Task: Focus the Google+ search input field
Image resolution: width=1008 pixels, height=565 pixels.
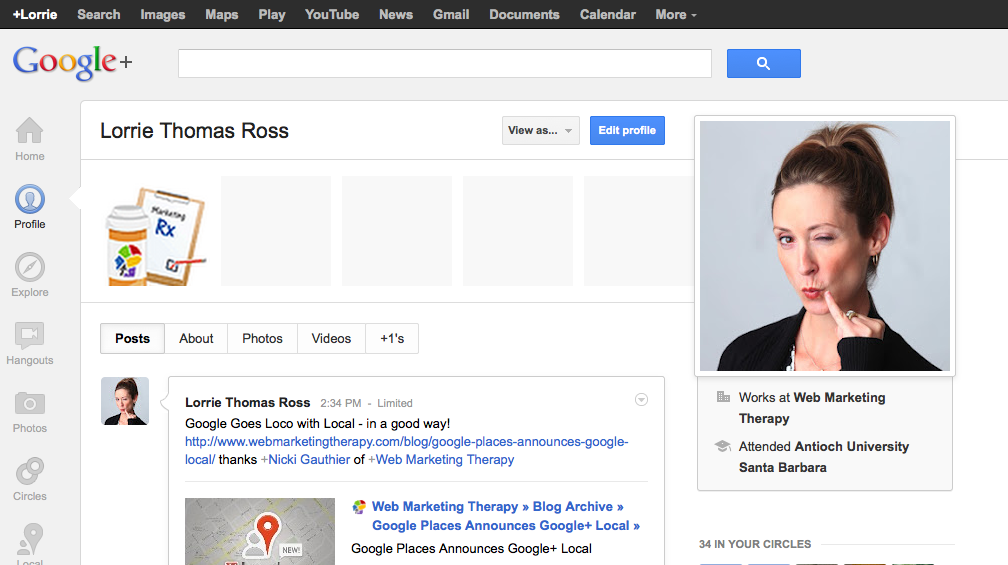Action: [445, 63]
